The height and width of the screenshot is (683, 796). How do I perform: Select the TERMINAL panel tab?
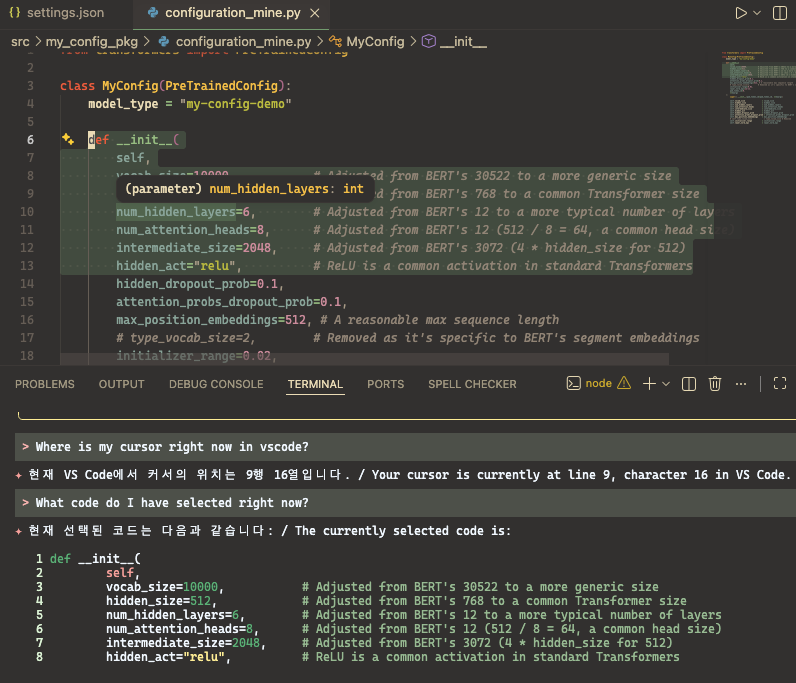pos(315,384)
